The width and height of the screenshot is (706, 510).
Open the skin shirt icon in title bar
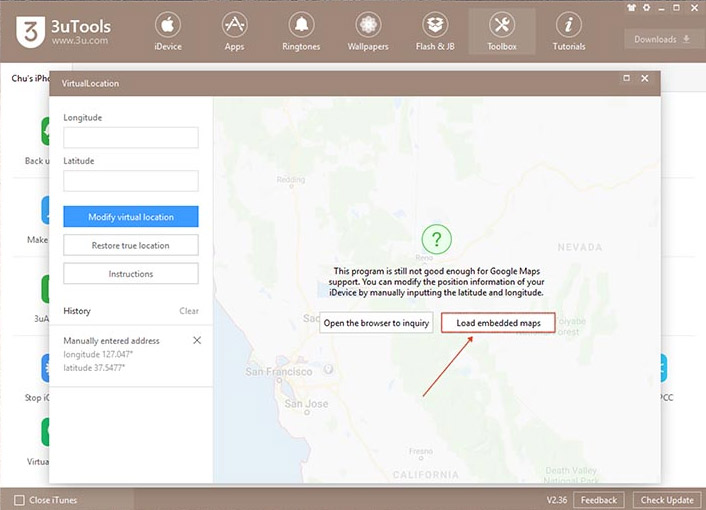(x=631, y=8)
